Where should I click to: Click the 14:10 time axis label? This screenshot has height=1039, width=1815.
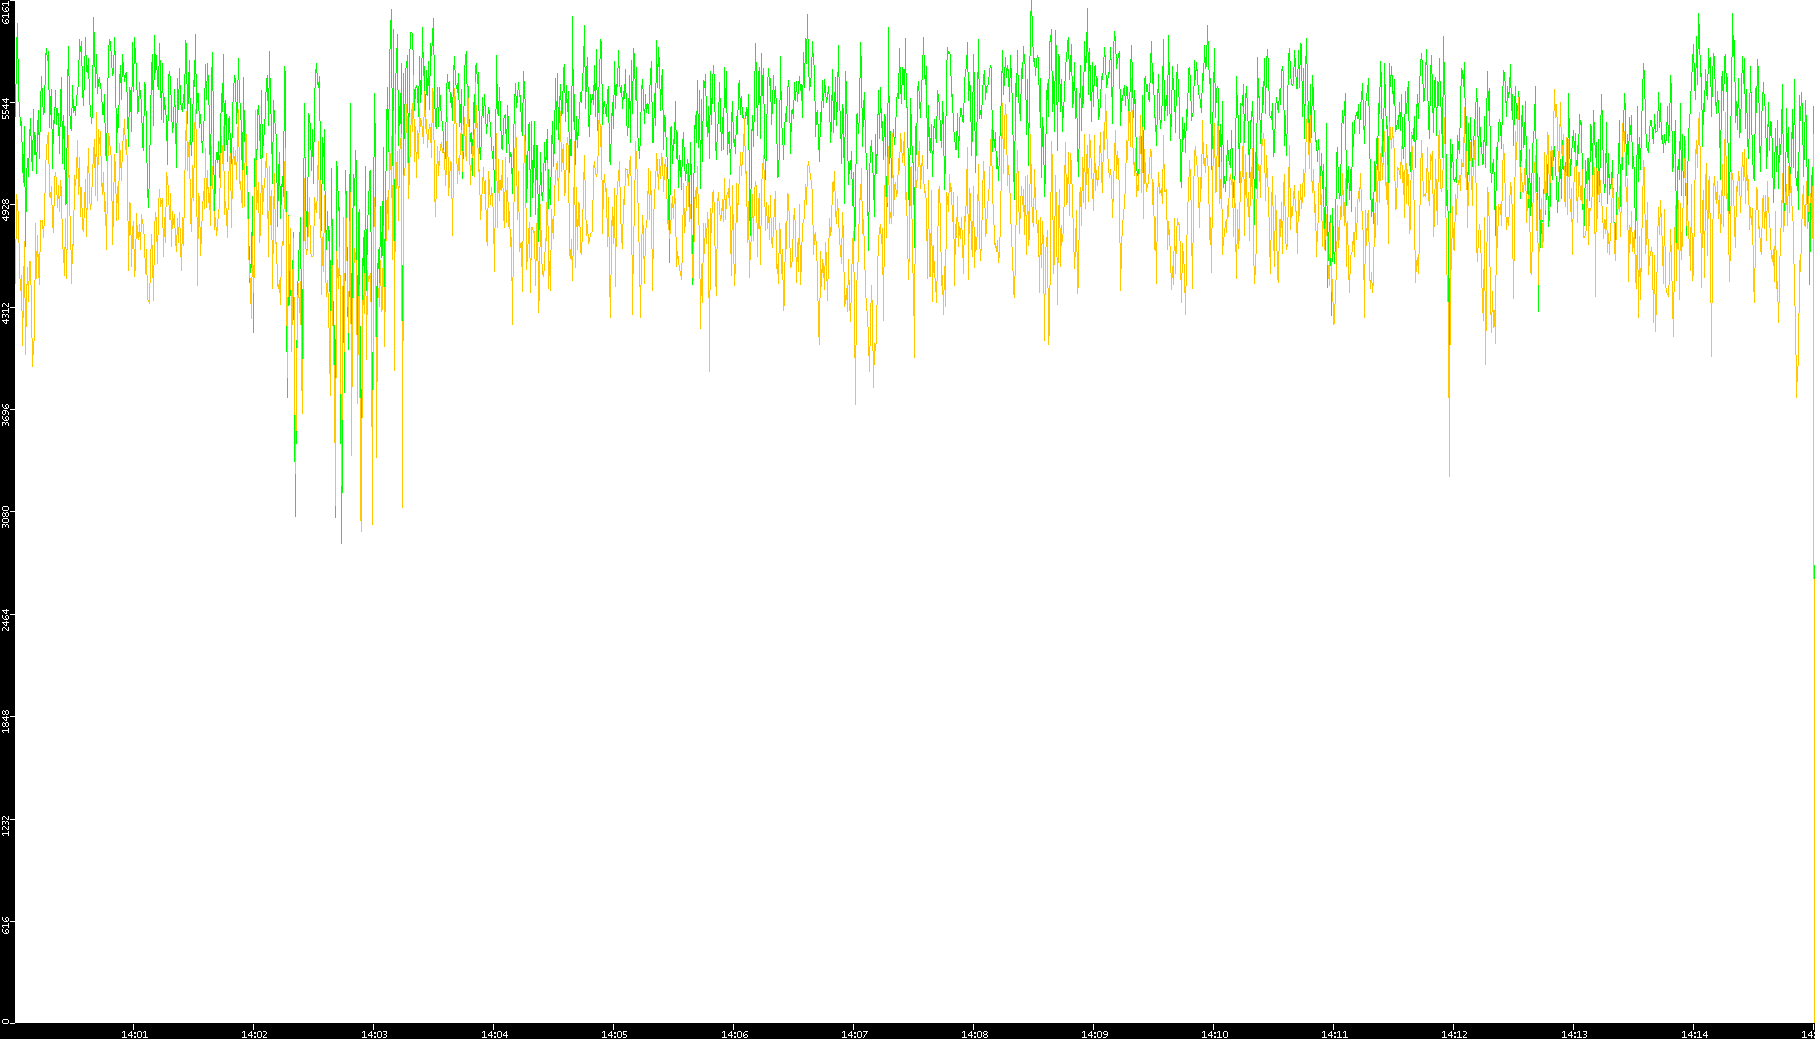[x=1214, y=1034]
